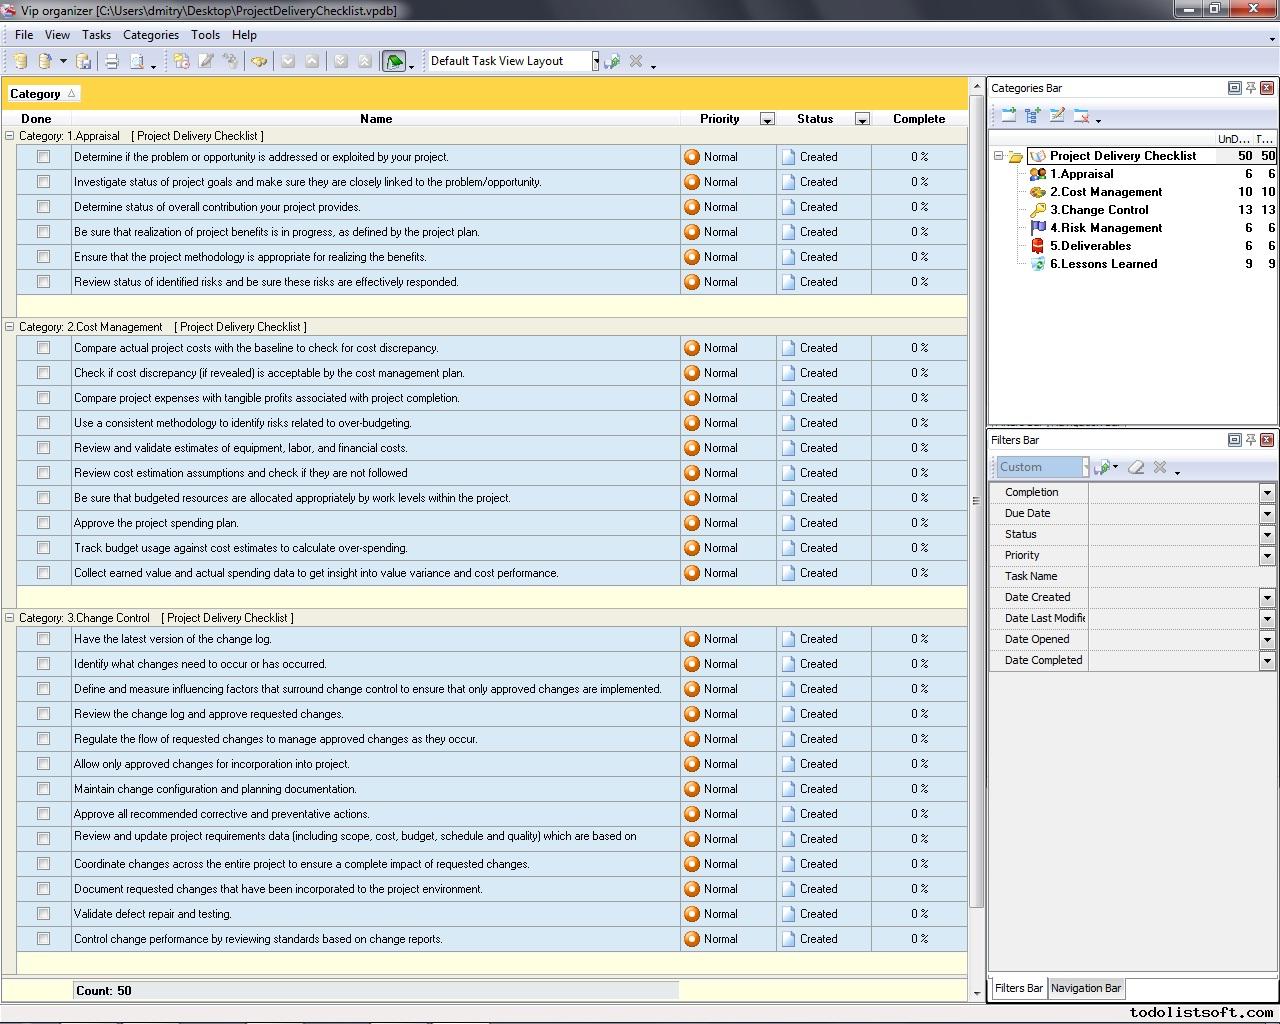Image resolution: width=1280 pixels, height=1024 pixels.
Task: Switch to the Navigation Bar tab
Action: [1085, 988]
